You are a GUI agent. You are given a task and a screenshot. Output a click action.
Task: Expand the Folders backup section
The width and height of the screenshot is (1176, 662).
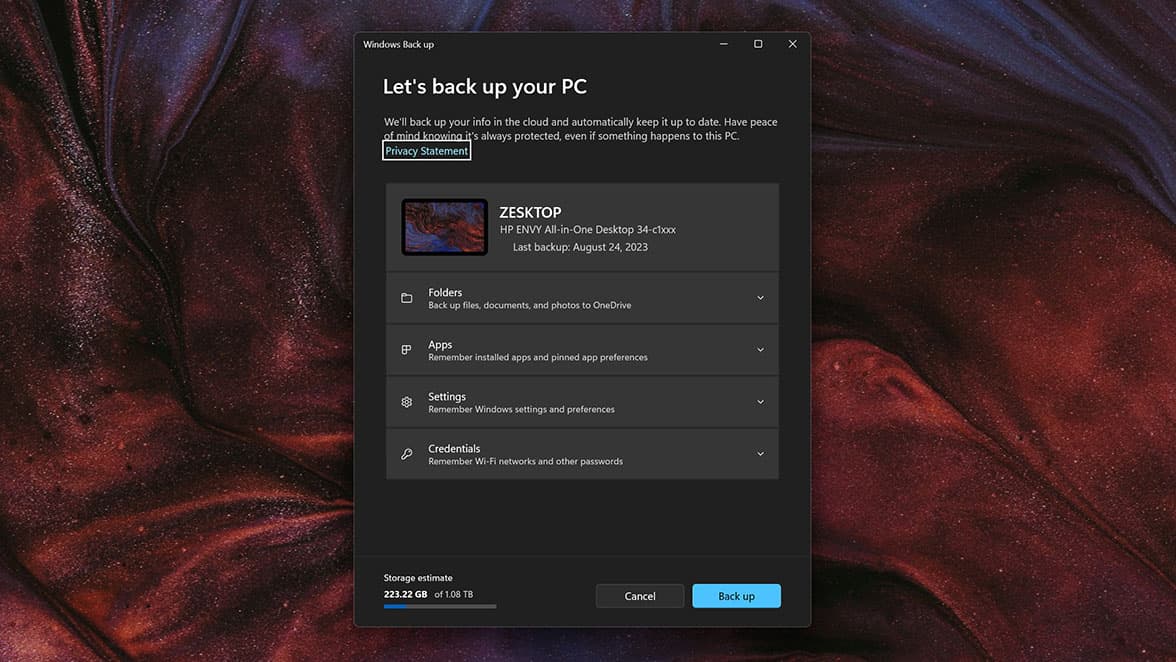(761, 298)
